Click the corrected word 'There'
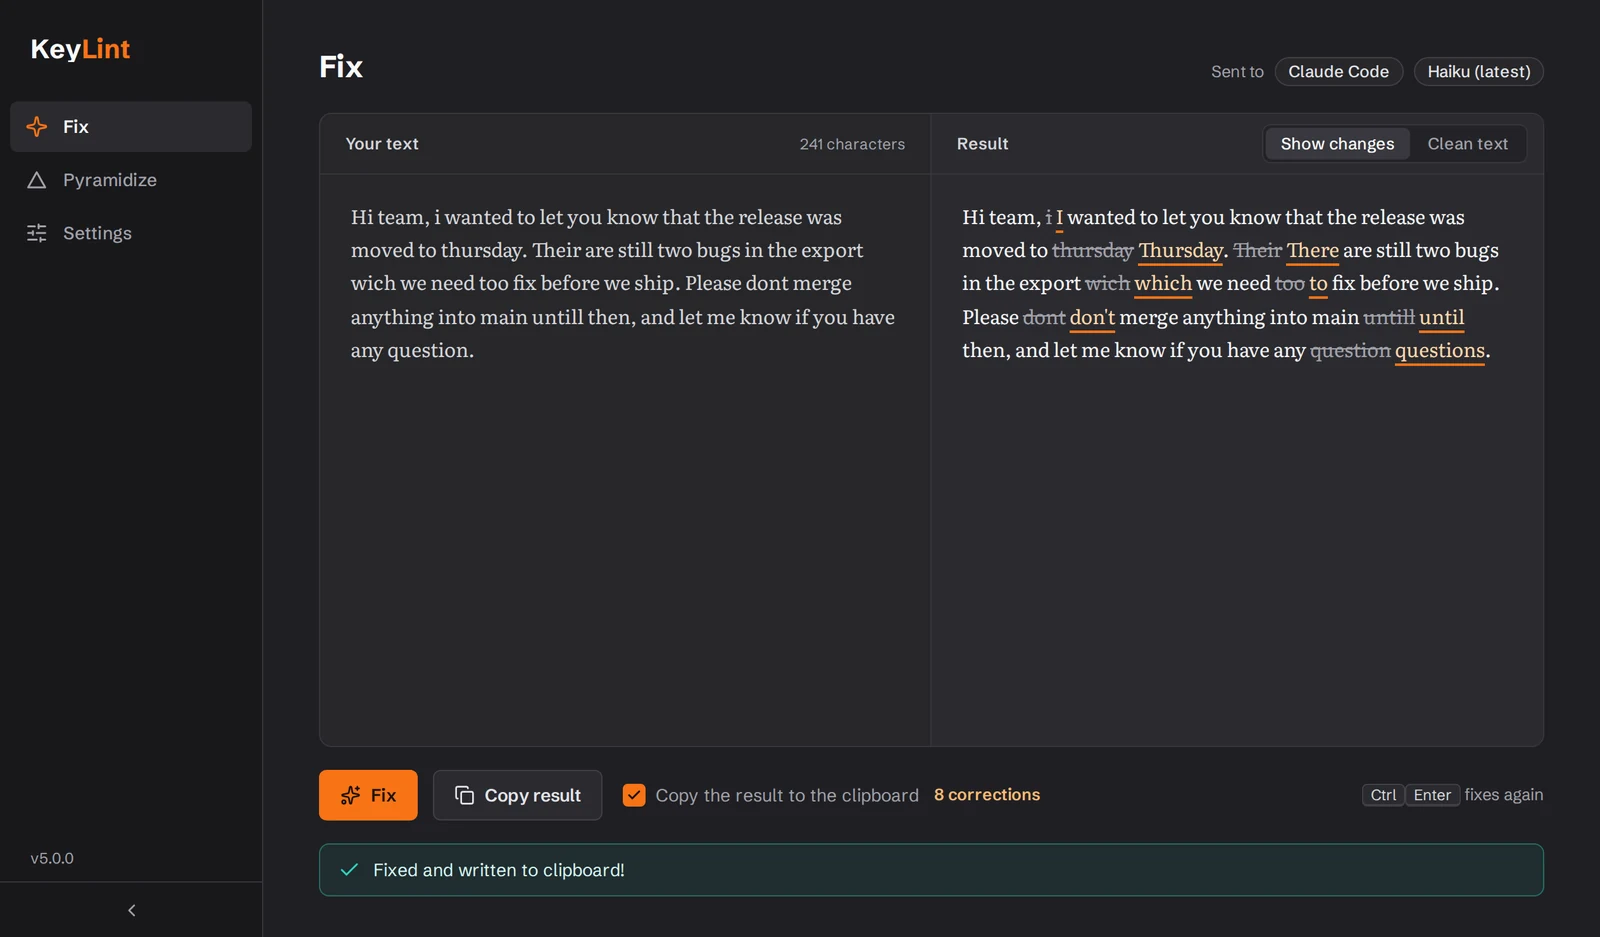 (x=1312, y=251)
